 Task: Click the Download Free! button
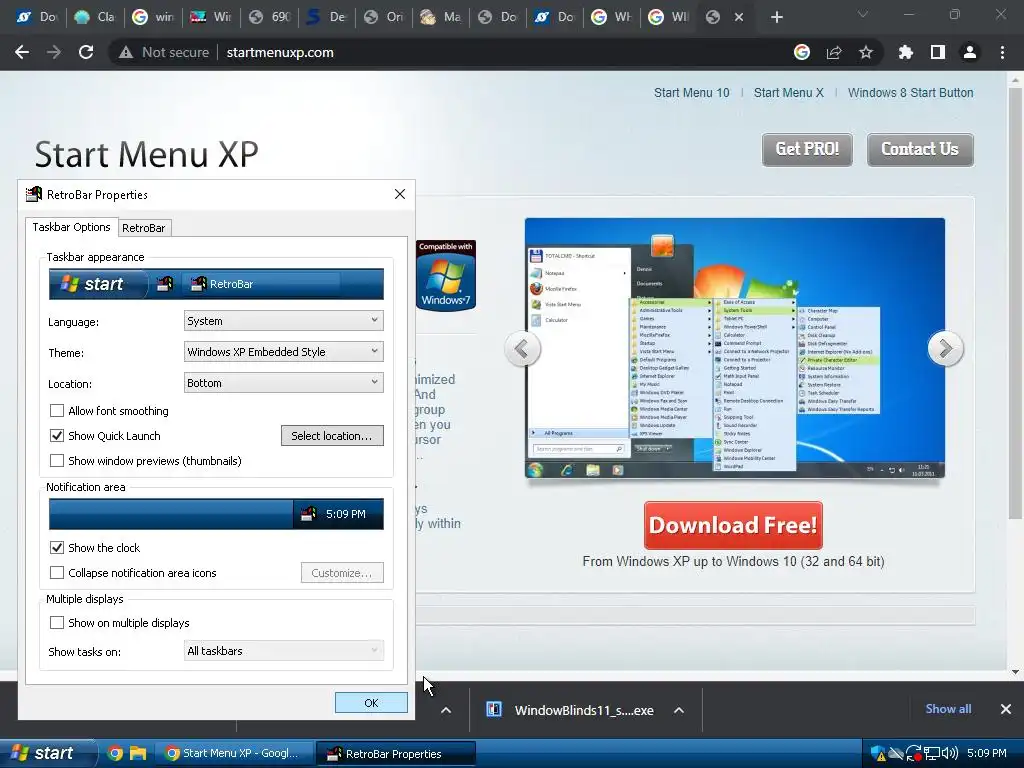(733, 525)
